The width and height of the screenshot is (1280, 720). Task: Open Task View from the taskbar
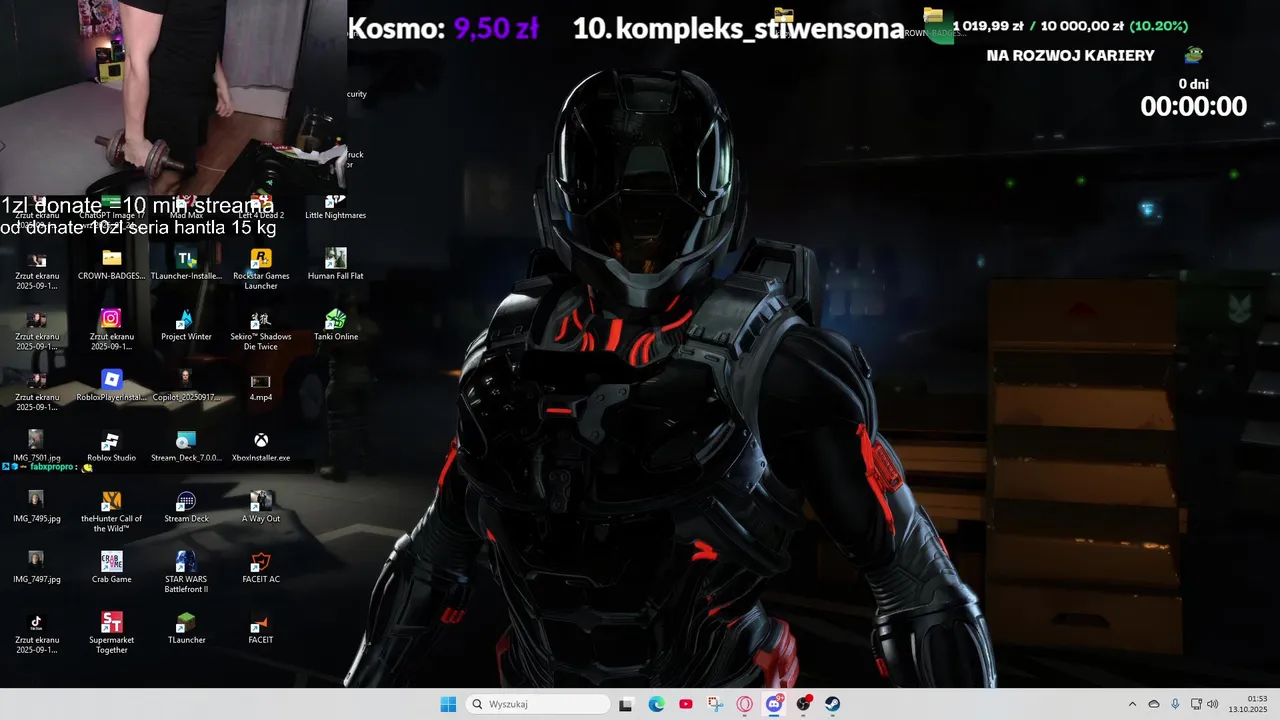(626, 704)
